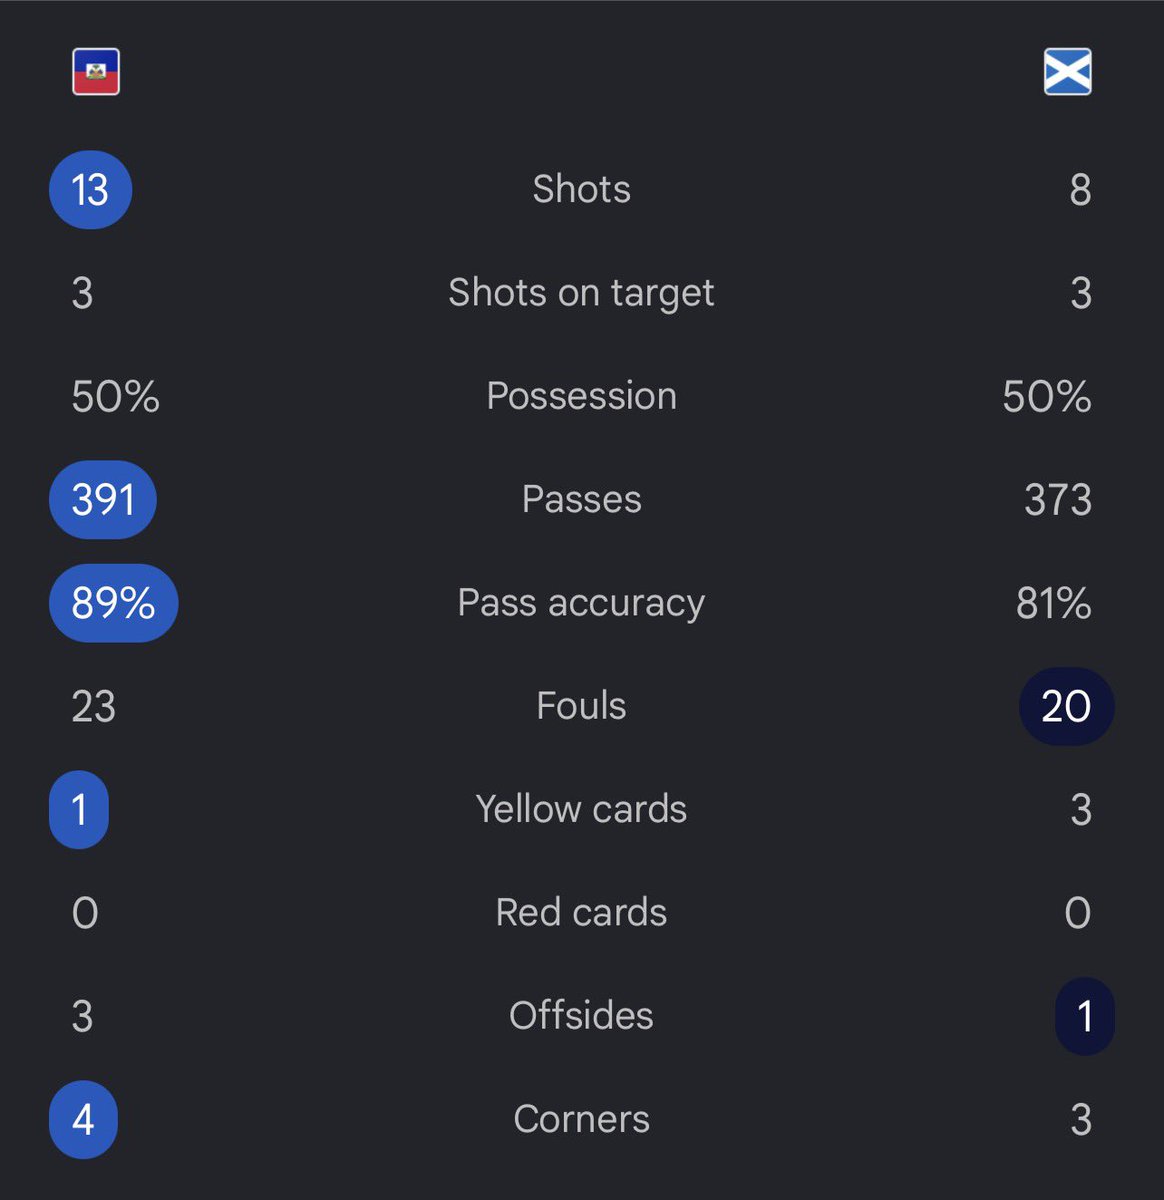Image resolution: width=1164 pixels, height=1200 pixels.
Task: Select the Fouls stat label
Action: (581, 706)
